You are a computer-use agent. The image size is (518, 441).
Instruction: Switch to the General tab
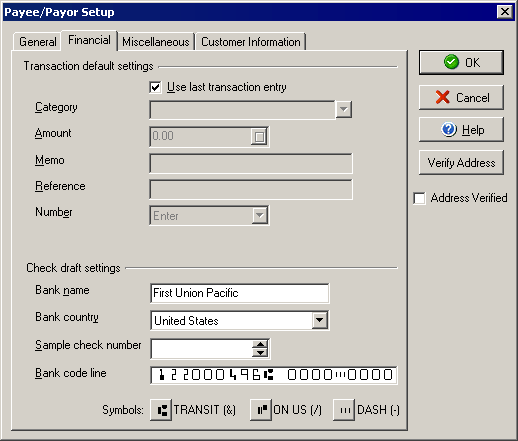(37, 42)
